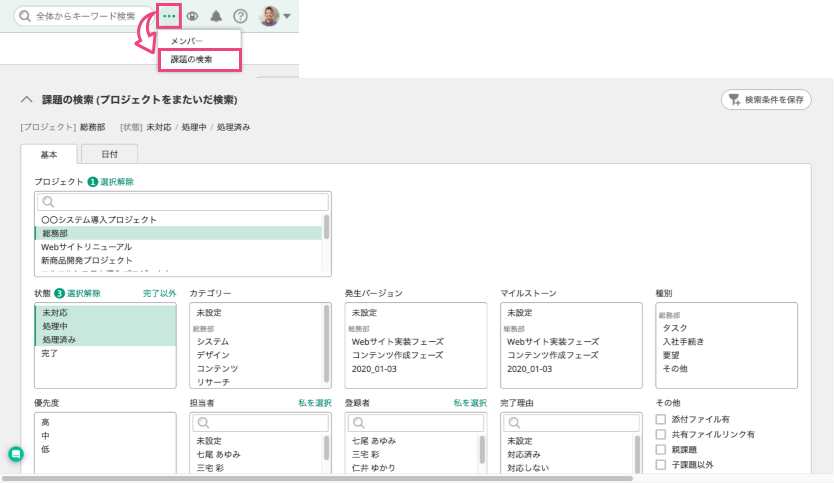834x483 pixels.
Task: Click the horizontal page scrollbar
Action: click(x=317, y=478)
